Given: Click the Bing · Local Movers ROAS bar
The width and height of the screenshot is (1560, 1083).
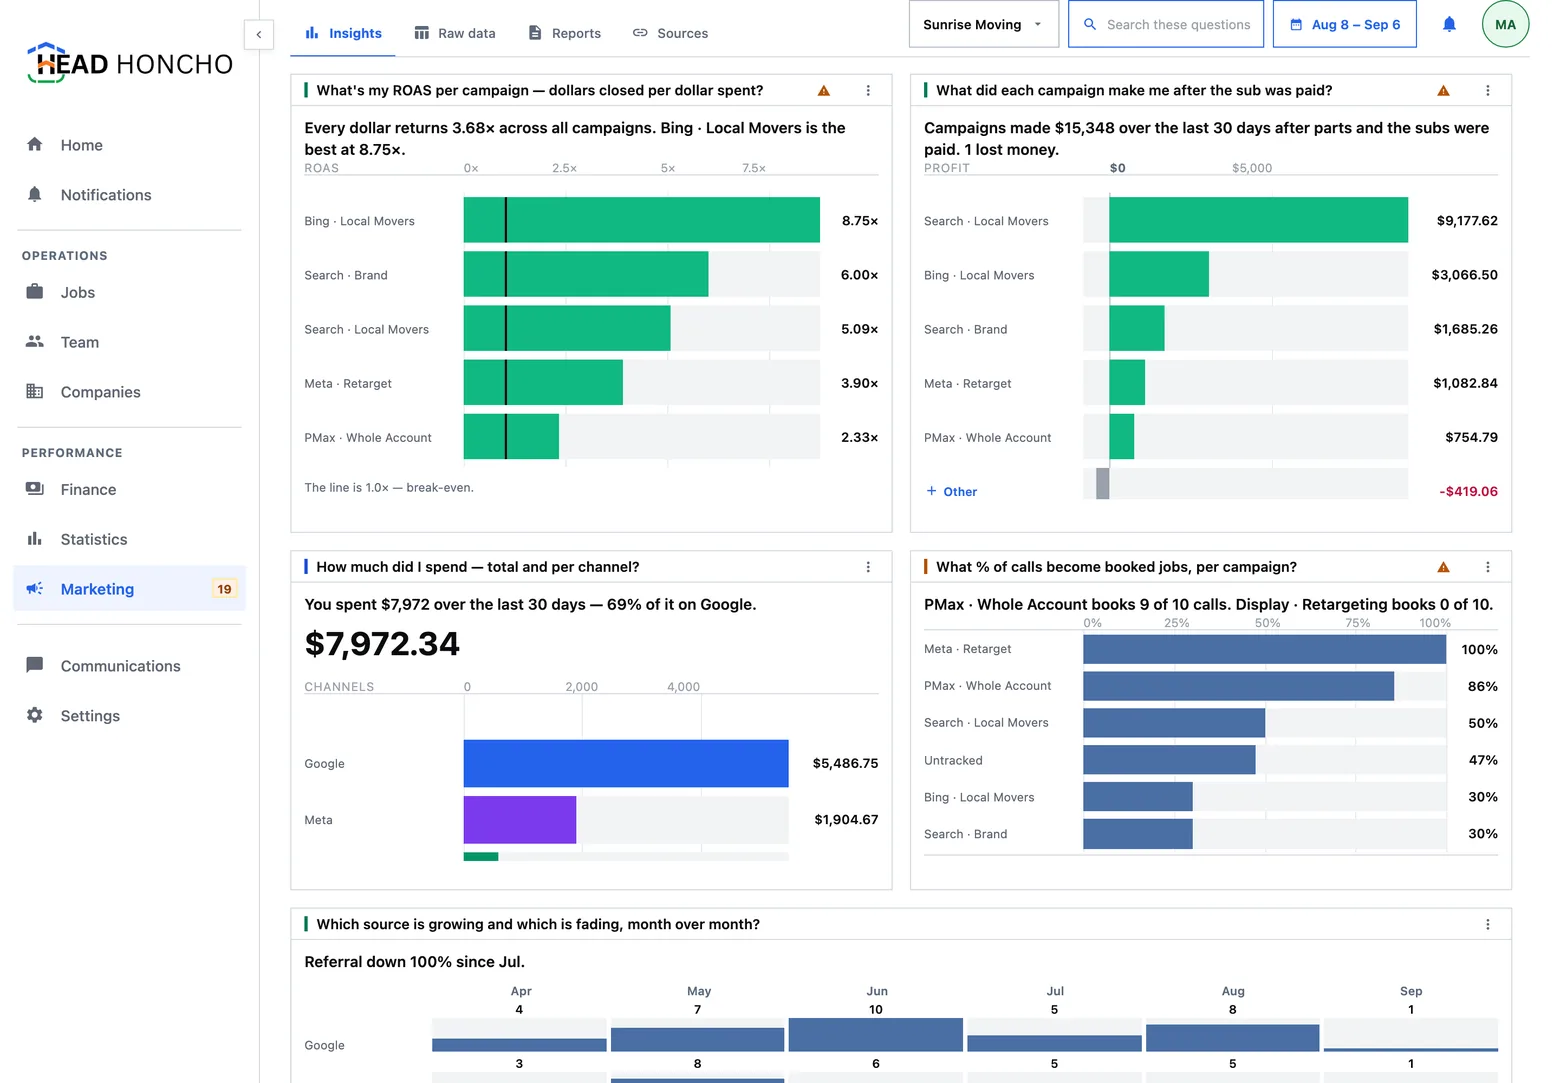Looking at the screenshot, I should [x=642, y=220].
